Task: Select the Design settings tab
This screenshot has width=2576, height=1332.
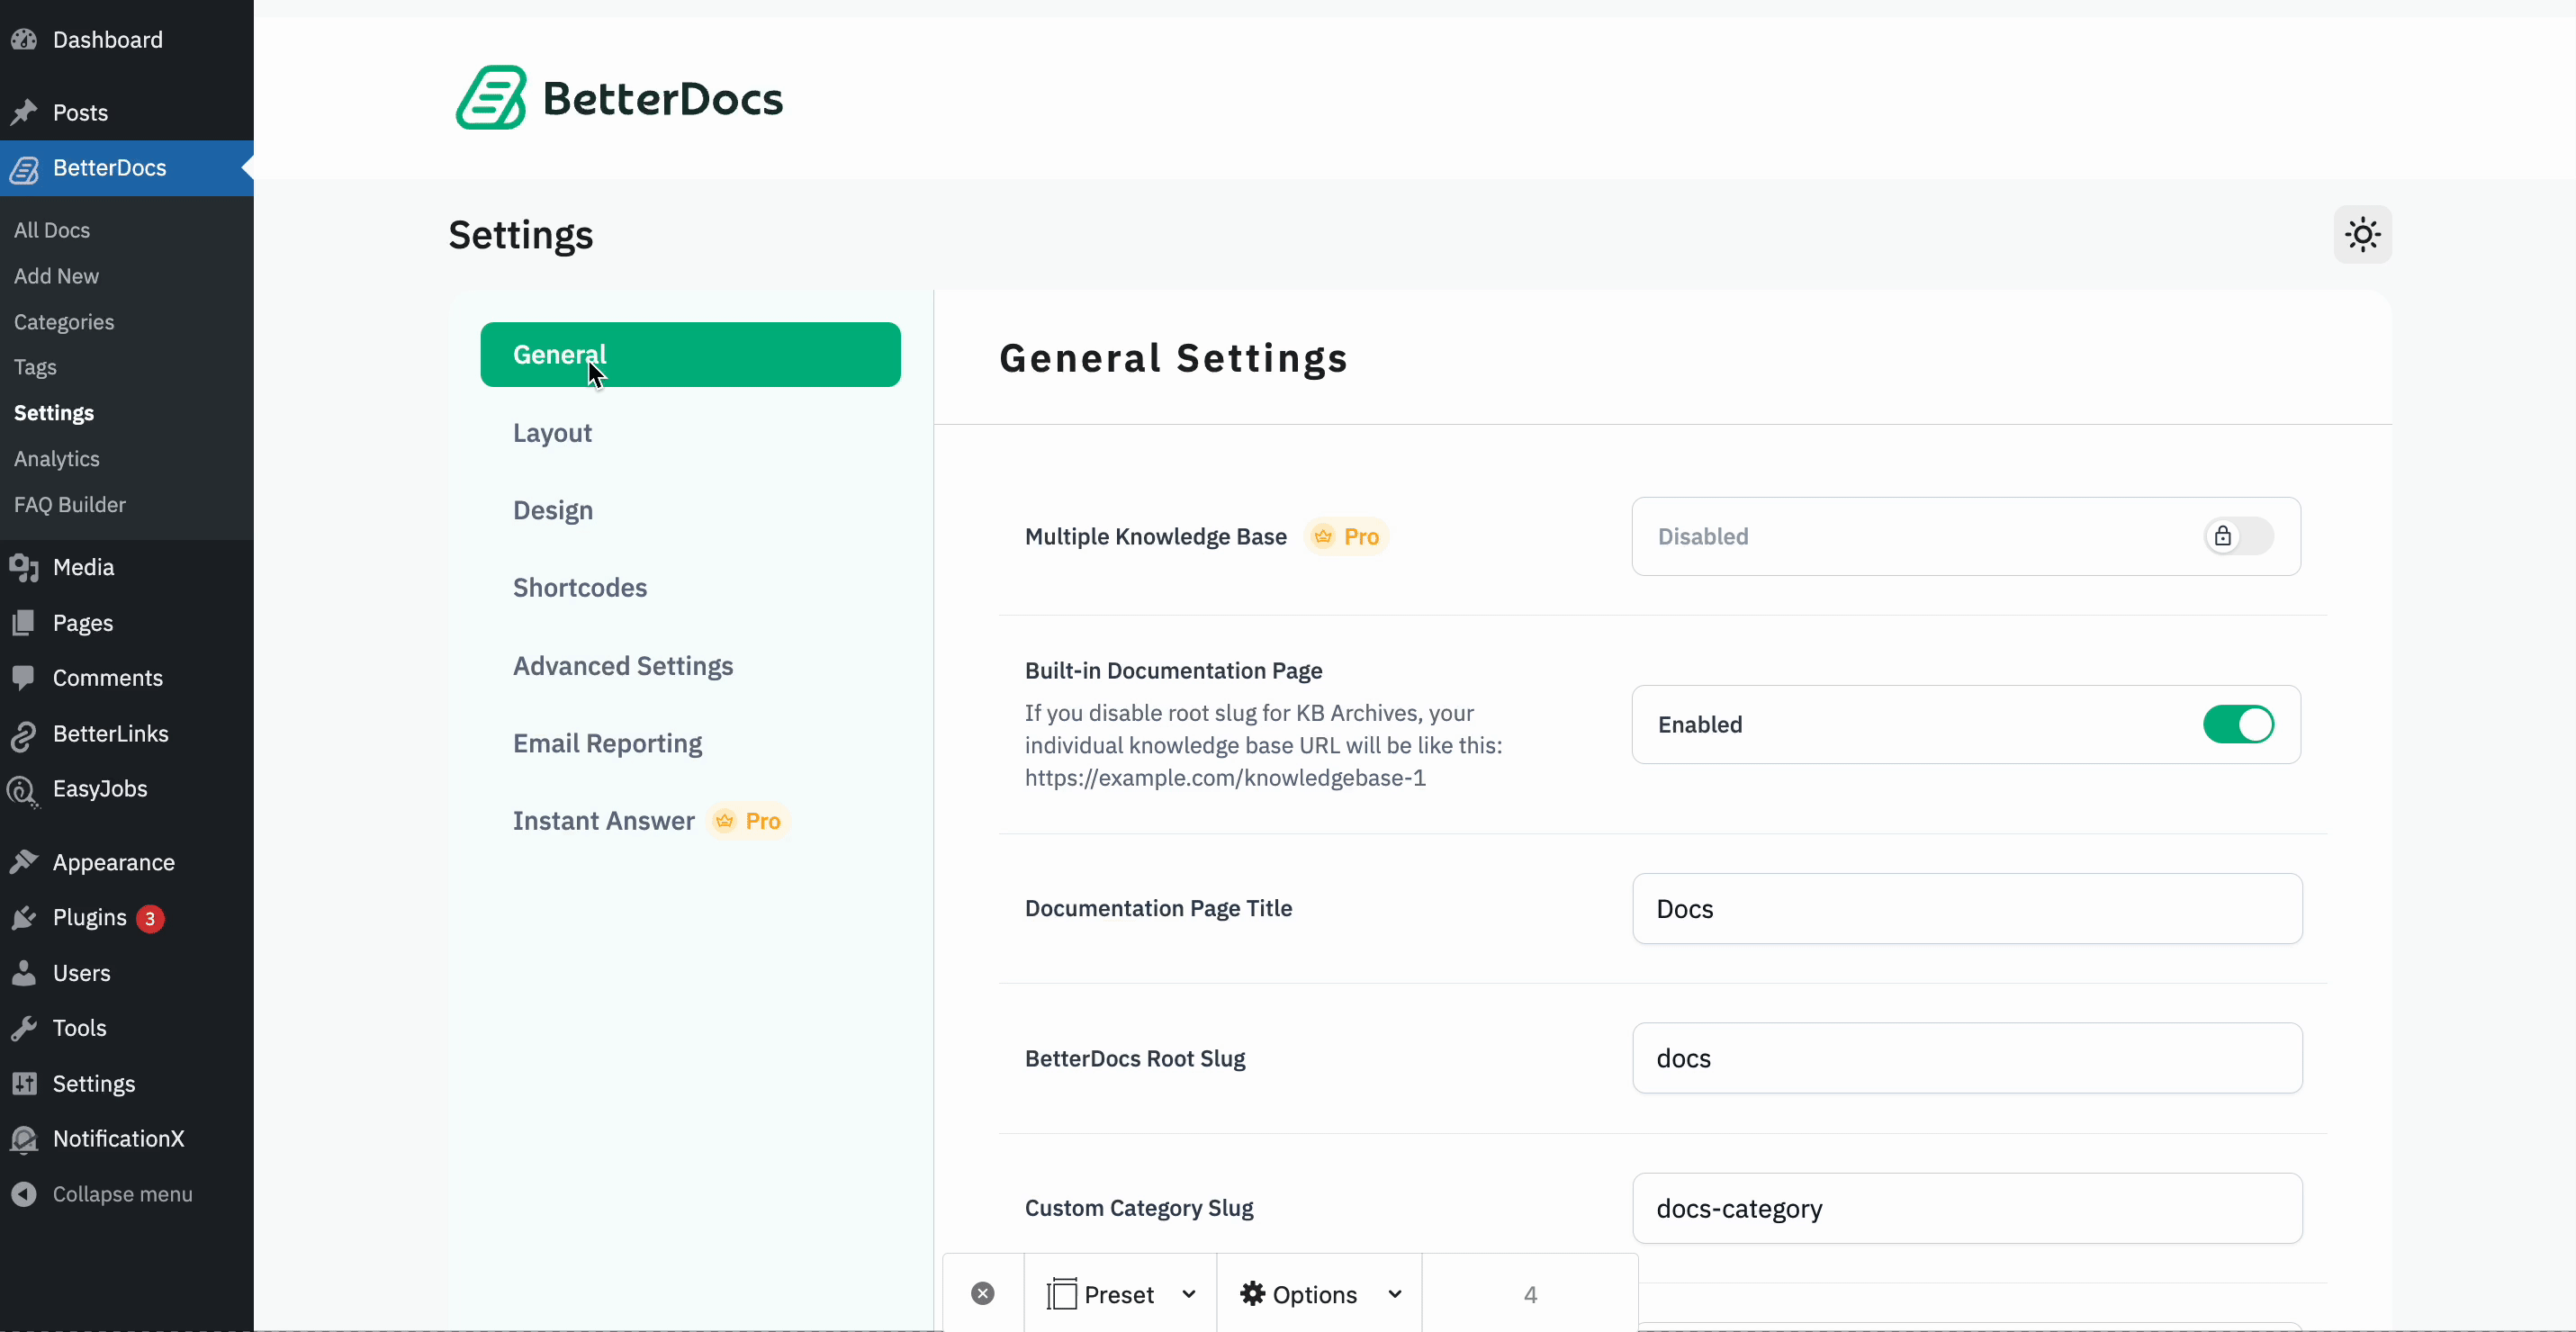Action: pyautogui.click(x=552, y=509)
